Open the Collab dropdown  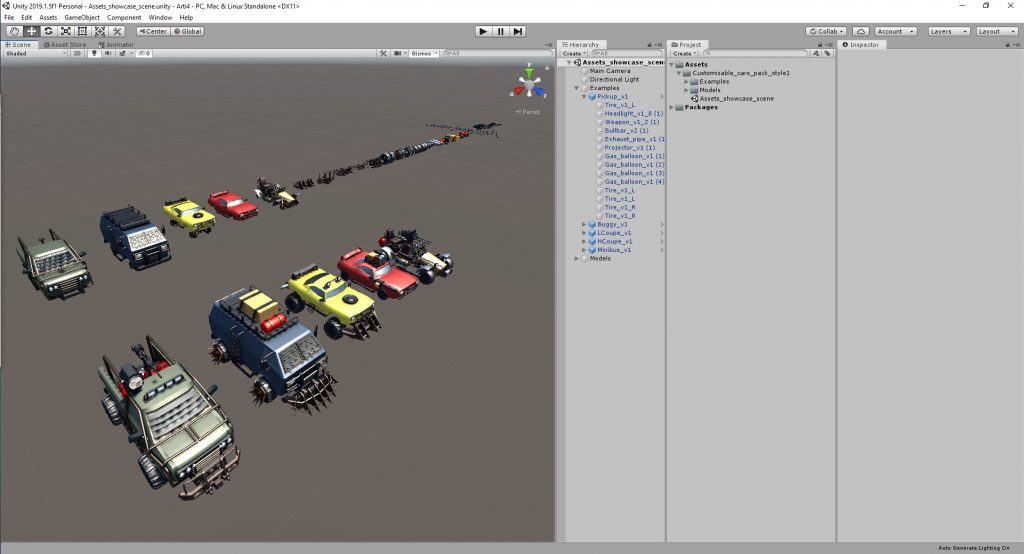[x=826, y=31]
